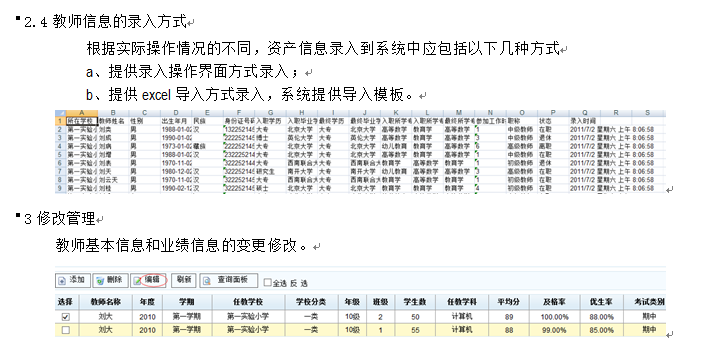Click the 删除 recycle-bin delete icon
This screenshot has height=362, width=712.
click(100, 281)
